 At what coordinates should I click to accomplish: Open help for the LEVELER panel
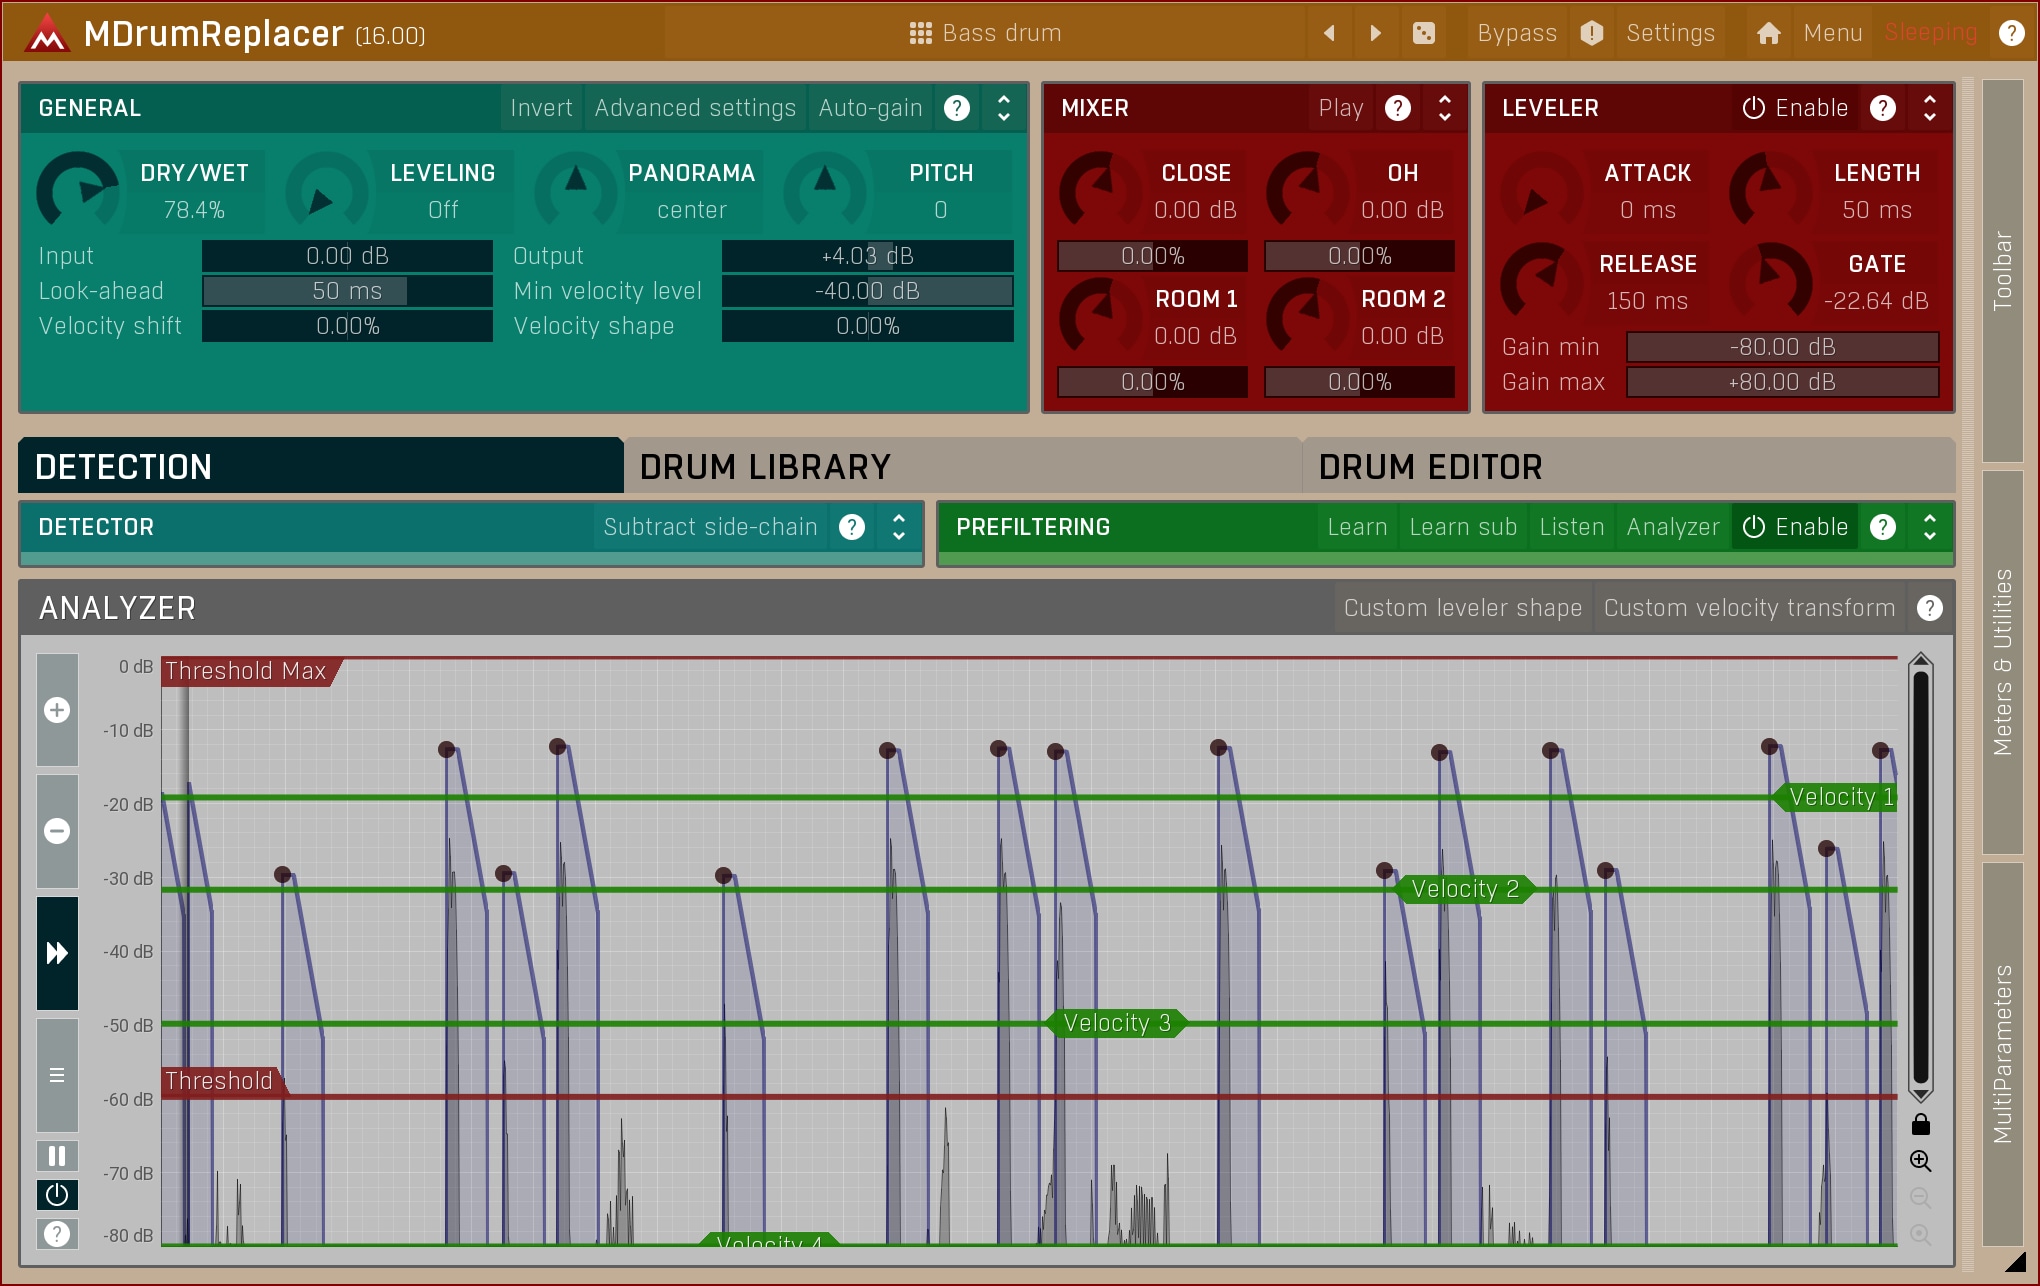[x=1883, y=108]
